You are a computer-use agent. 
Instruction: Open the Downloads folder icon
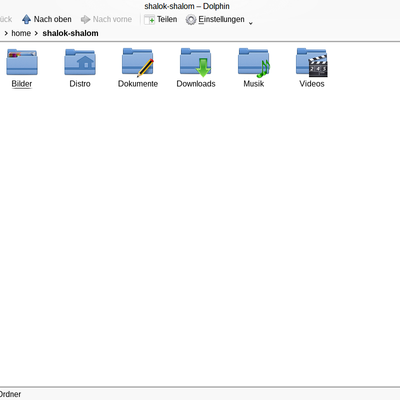pyautogui.click(x=196, y=62)
